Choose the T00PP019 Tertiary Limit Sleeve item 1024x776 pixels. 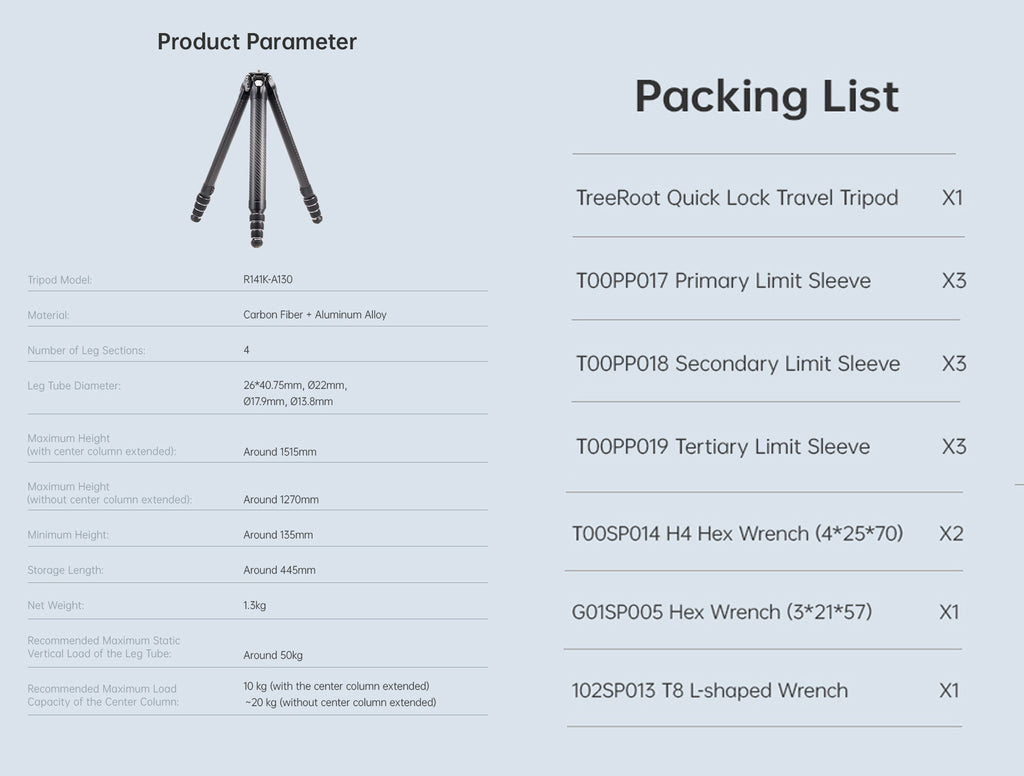723,447
